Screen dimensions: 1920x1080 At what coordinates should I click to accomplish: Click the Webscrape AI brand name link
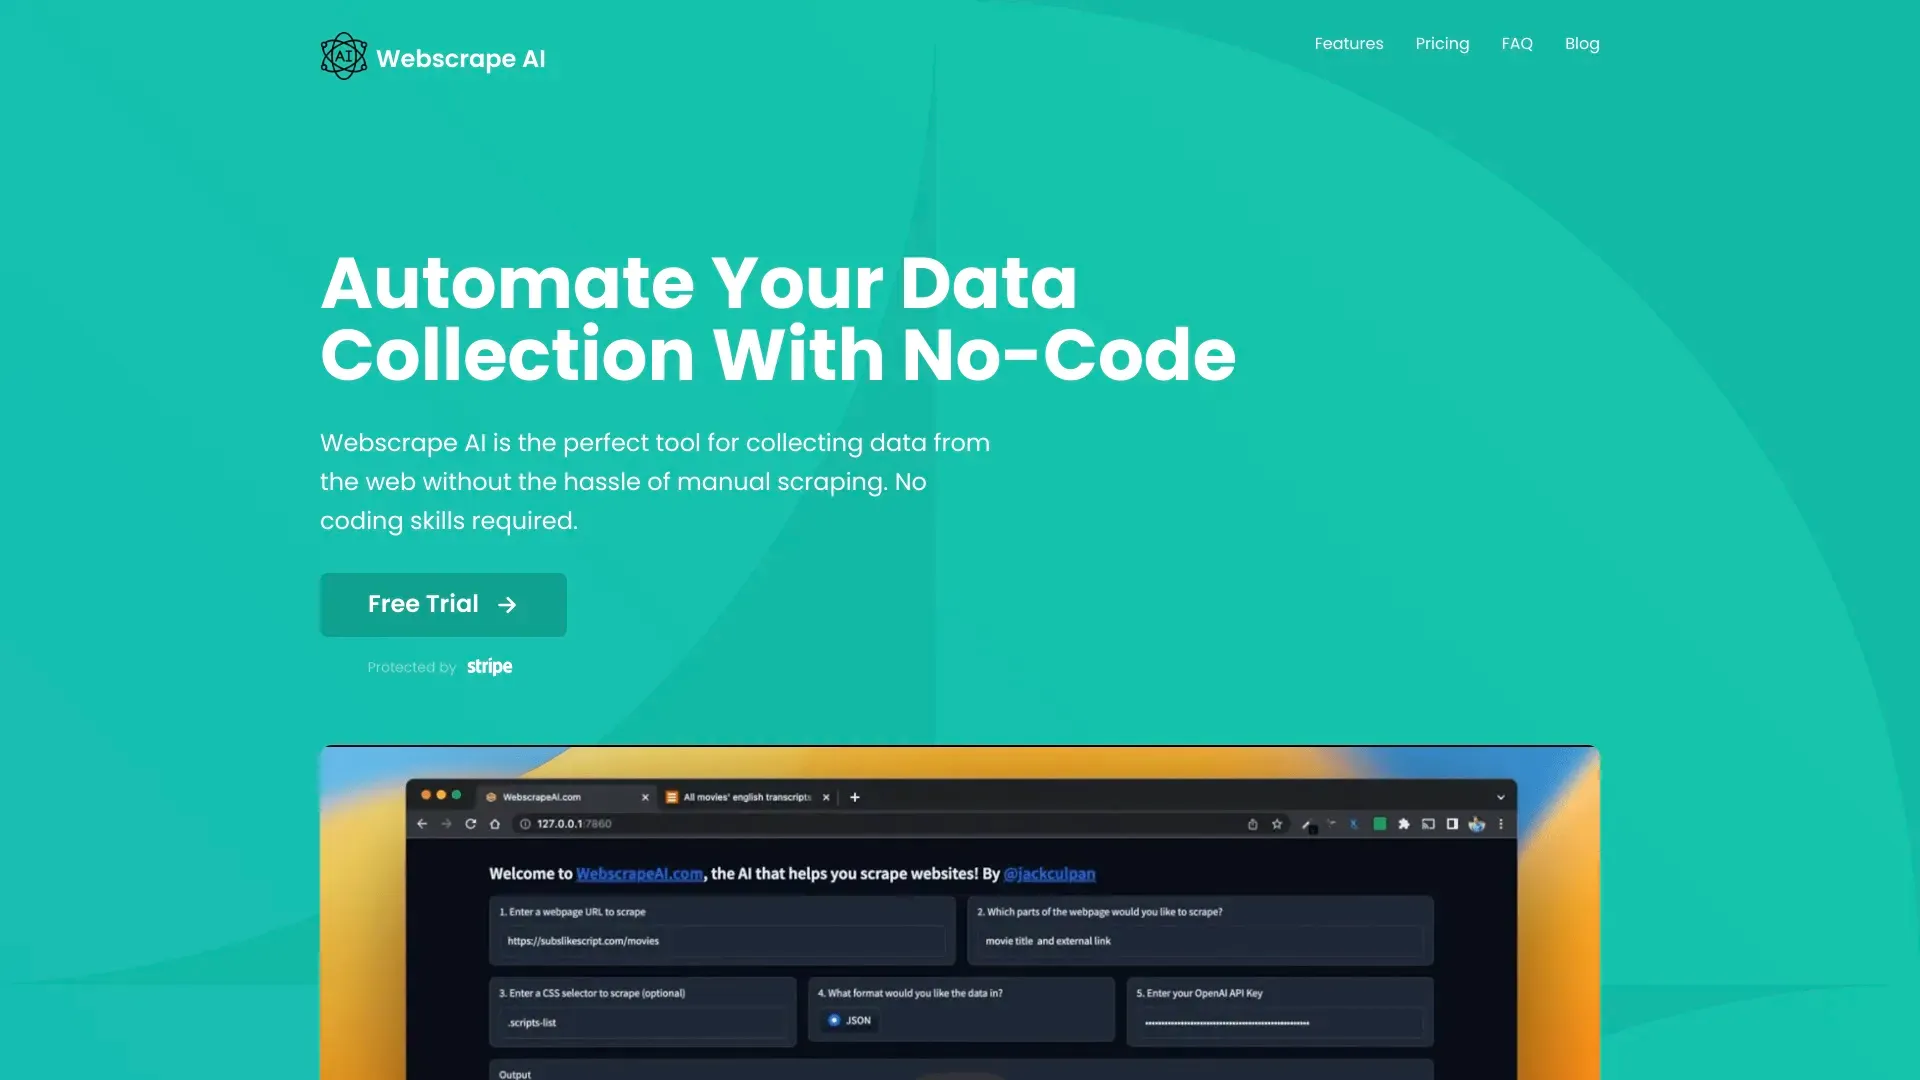tap(461, 59)
